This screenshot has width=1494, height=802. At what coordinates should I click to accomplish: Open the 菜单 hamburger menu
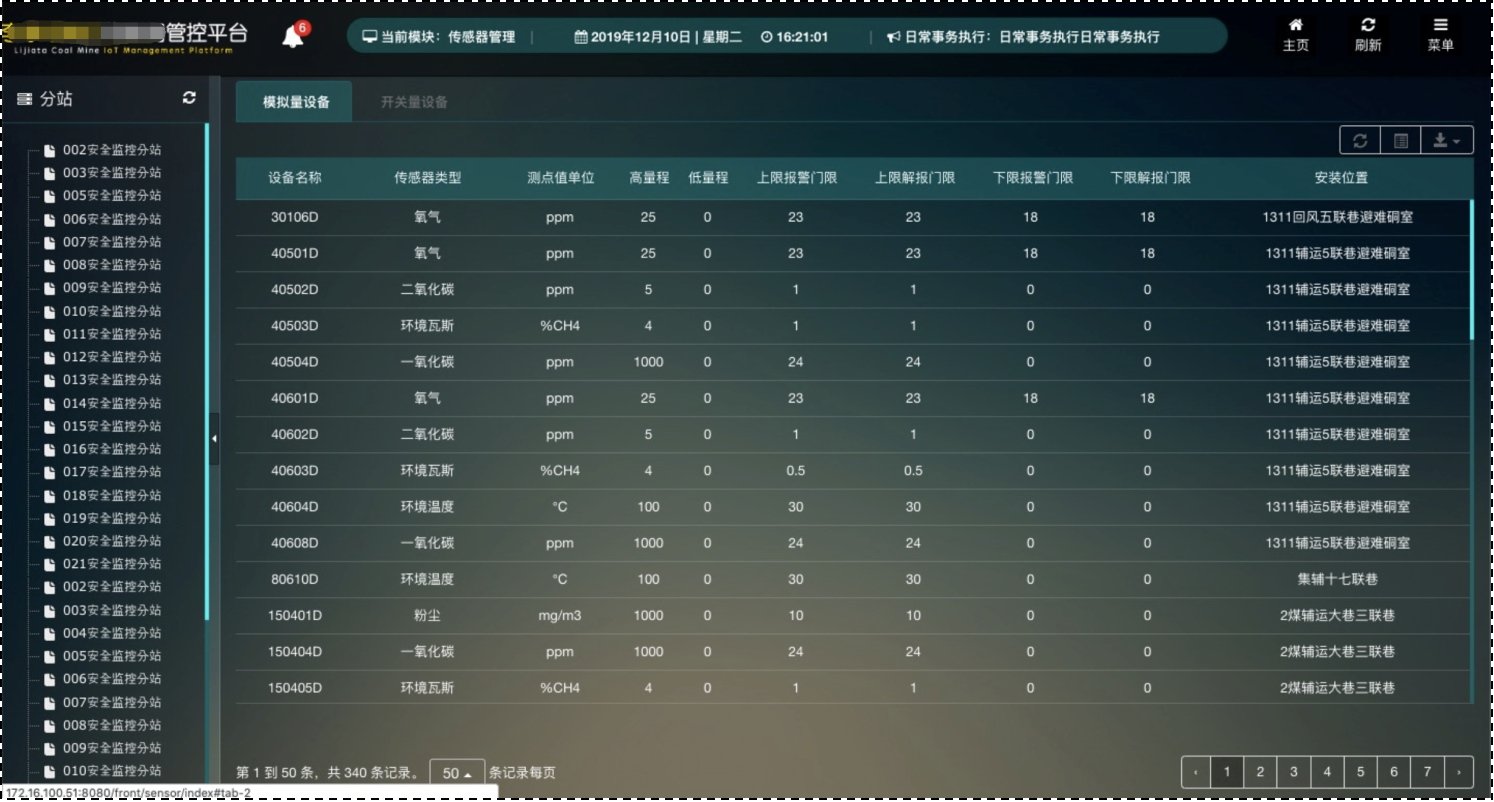[1440, 35]
